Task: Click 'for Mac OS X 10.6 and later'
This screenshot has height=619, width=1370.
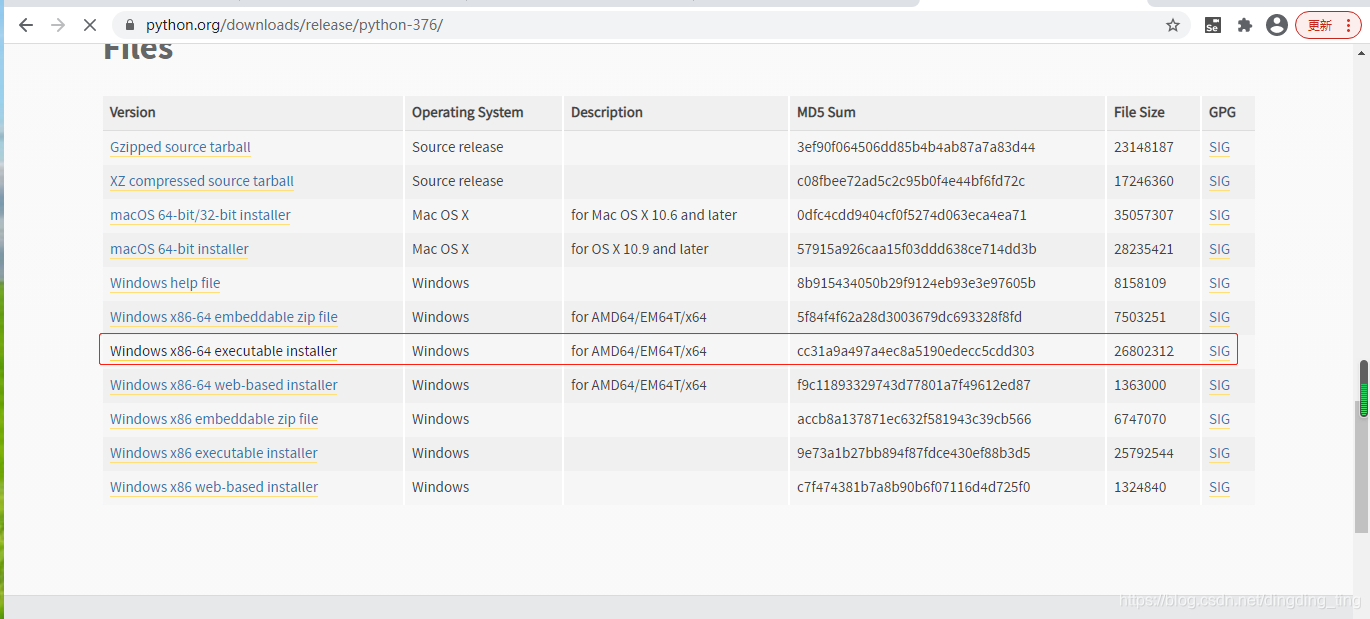Action: point(654,215)
